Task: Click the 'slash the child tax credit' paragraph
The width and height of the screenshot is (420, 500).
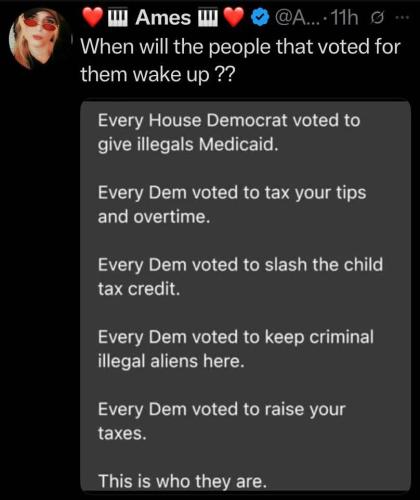Action: 240,277
